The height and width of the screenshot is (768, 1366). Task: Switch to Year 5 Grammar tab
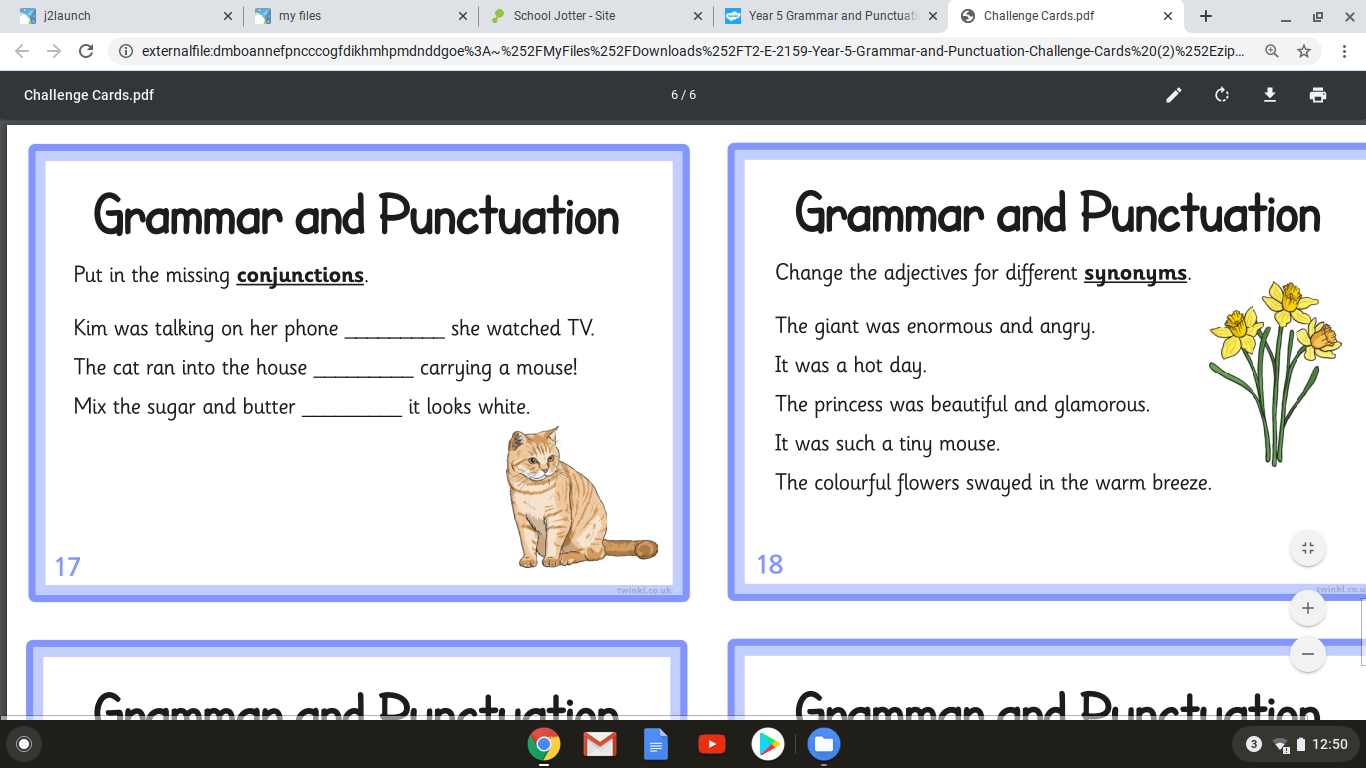tap(830, 16)
